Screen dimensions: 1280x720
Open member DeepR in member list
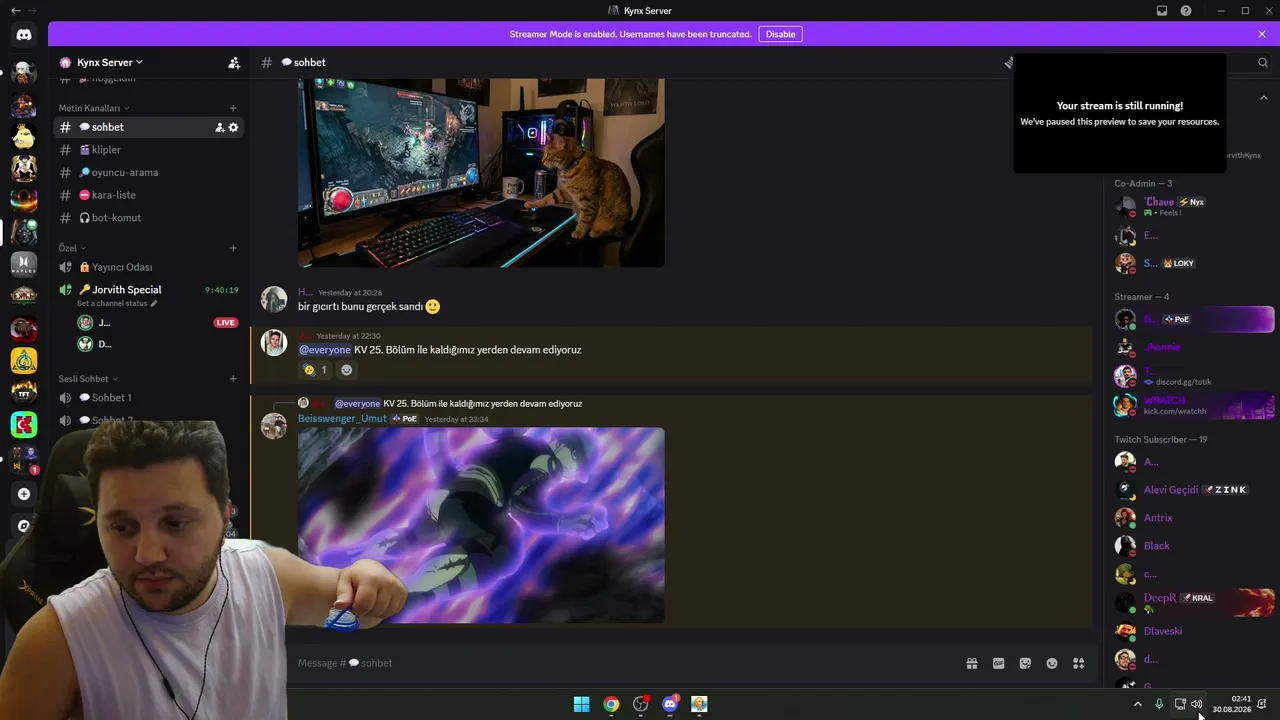1194,603
